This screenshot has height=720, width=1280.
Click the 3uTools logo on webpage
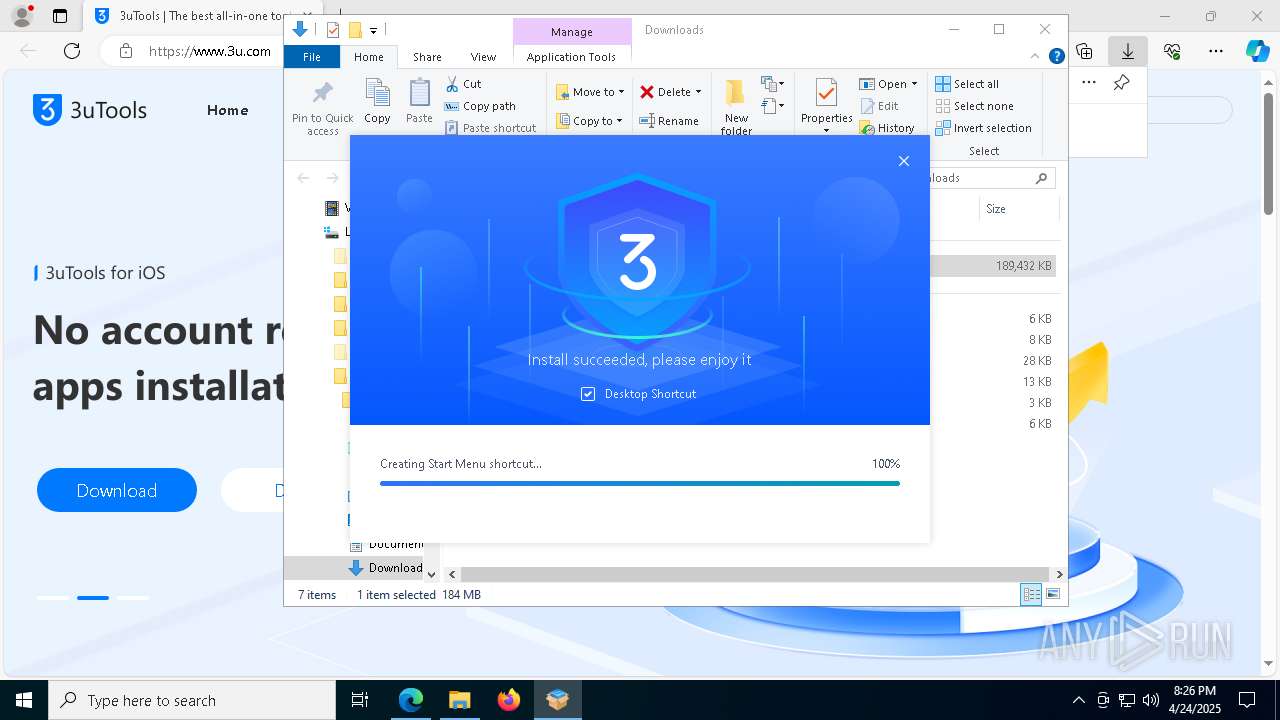pyautogui.click(x=90, y=110)
